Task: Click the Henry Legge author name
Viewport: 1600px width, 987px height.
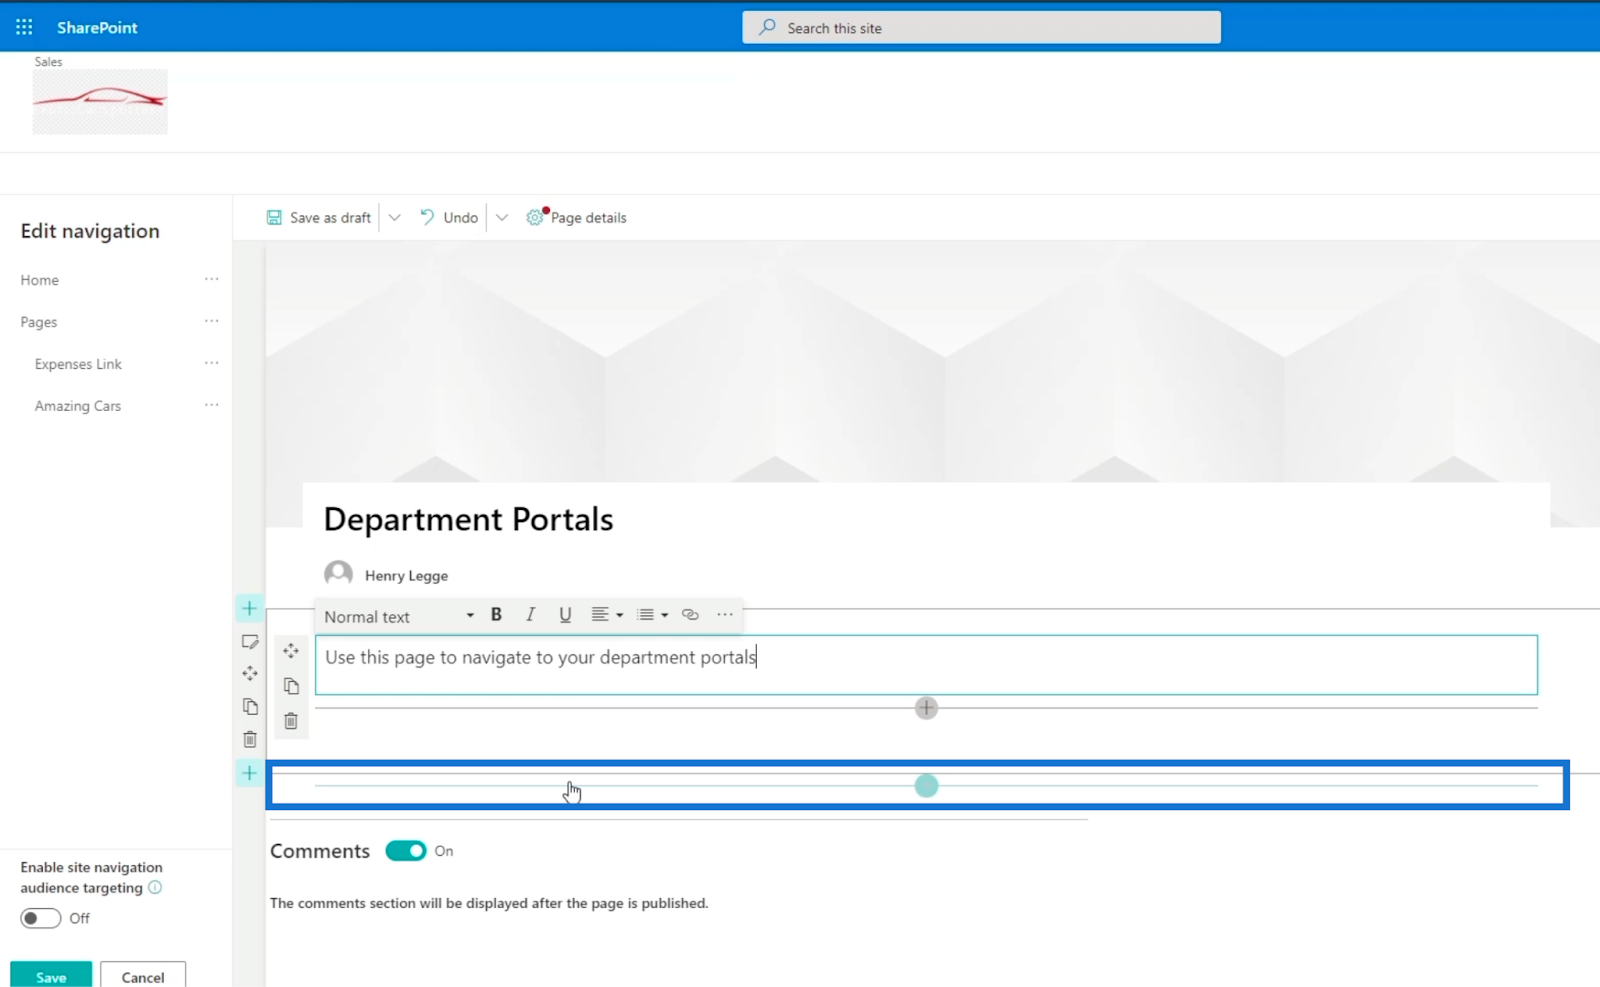Action: [x=406, y=575]
